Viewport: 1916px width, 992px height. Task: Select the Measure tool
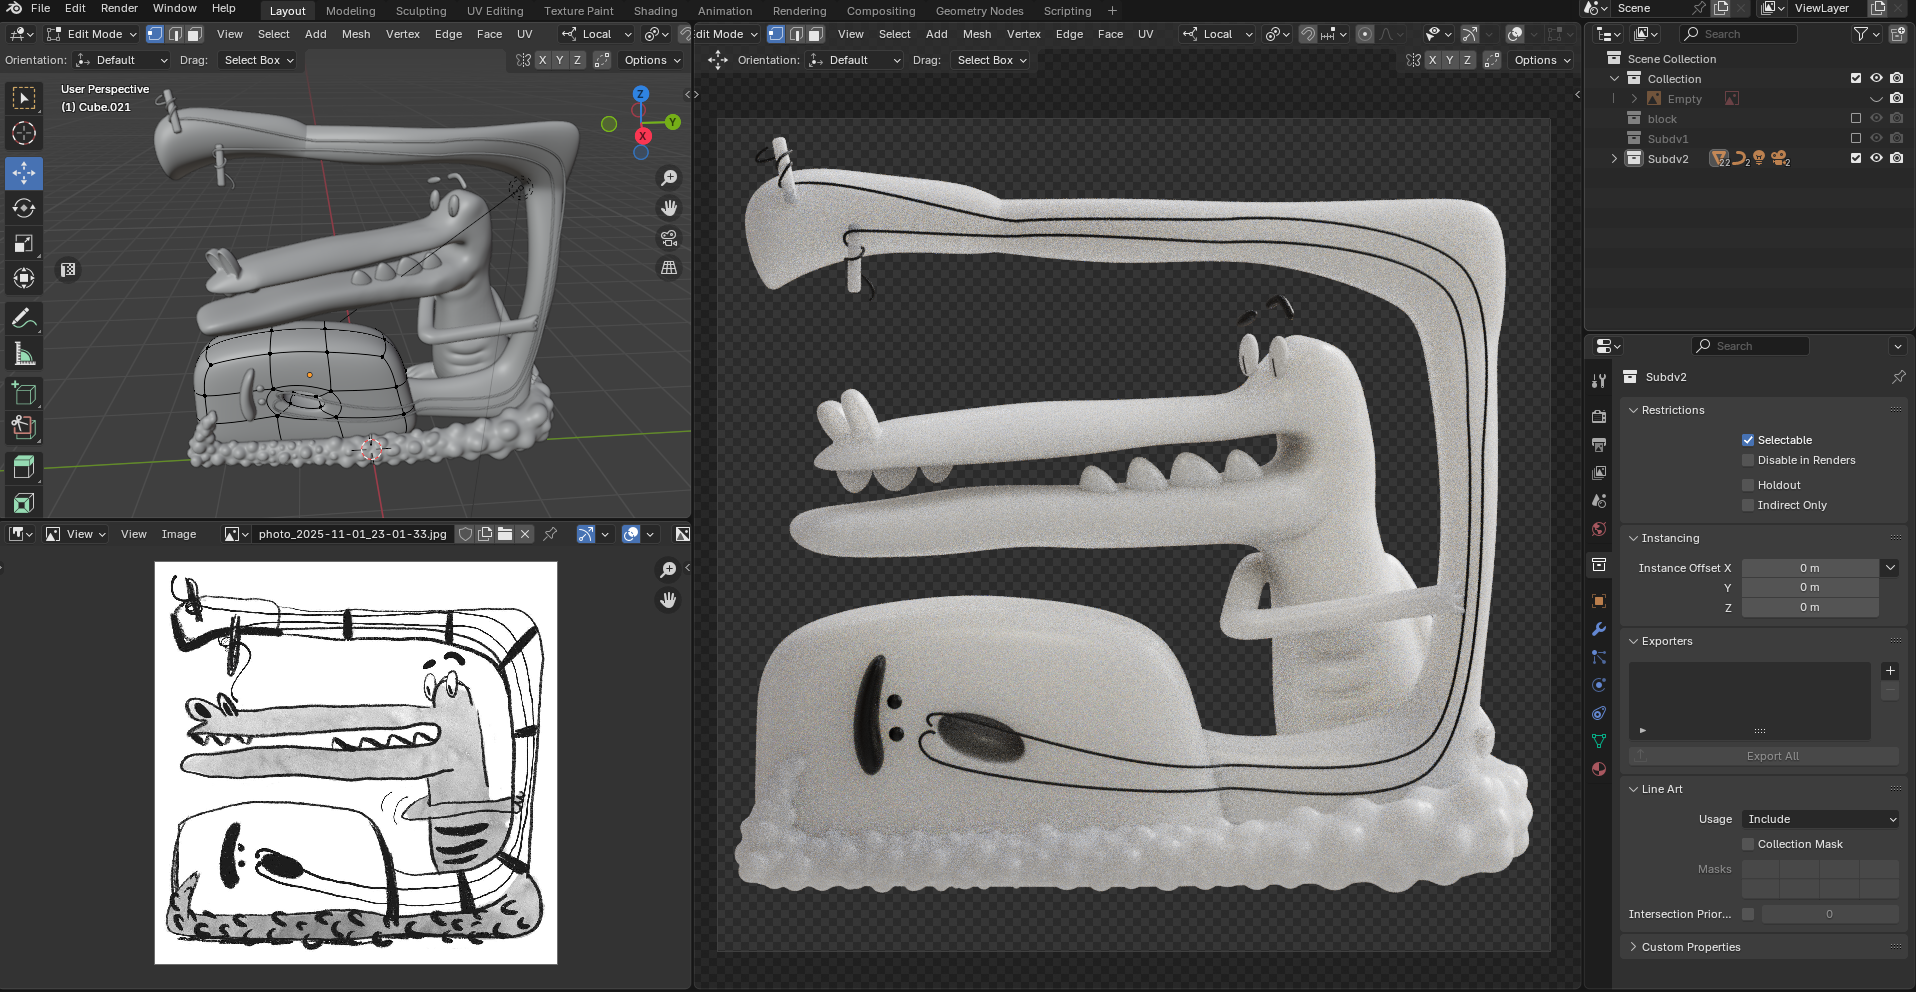[24, 354]
